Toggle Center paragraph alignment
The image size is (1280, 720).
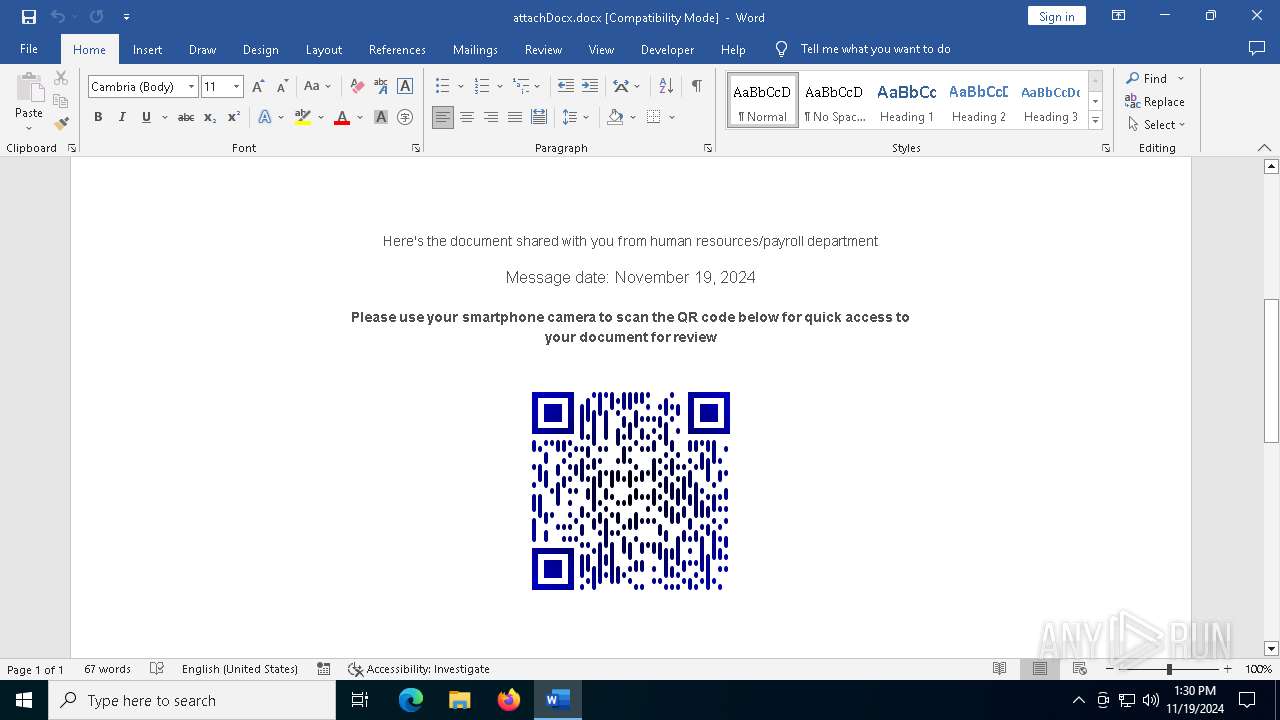pyautogui.click(x=467, y=117)
